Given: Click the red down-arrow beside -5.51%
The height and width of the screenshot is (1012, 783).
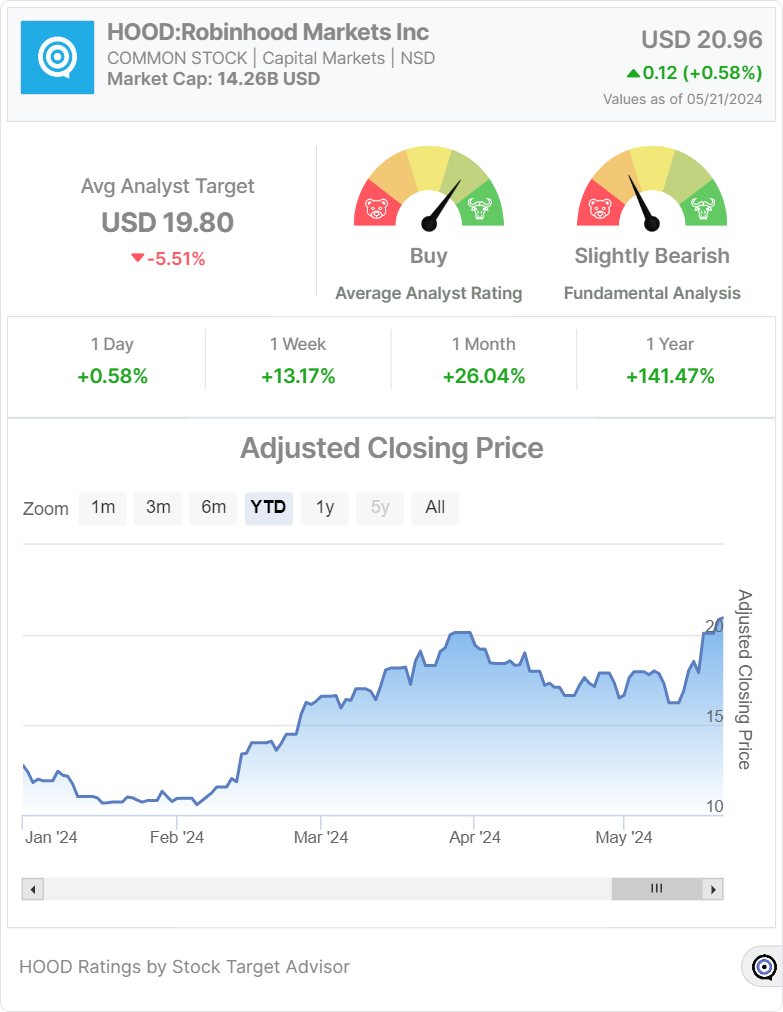Looking at the screenshot, I should point(138,259).
